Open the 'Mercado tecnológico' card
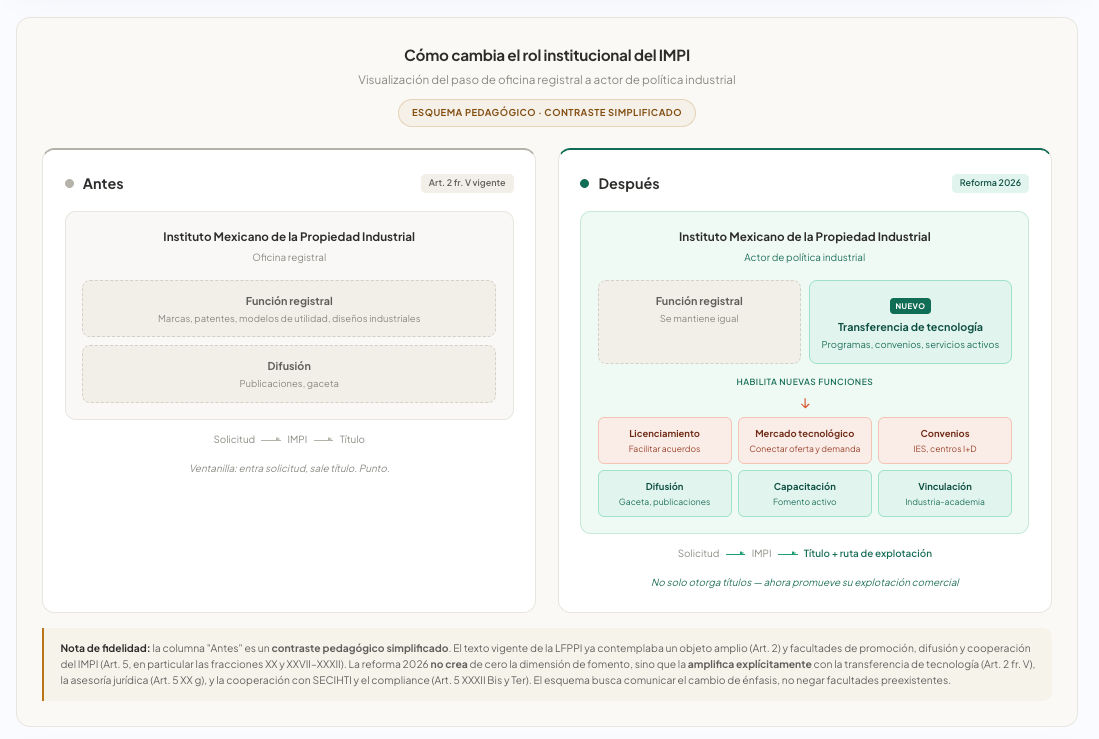 coord(805,440)
